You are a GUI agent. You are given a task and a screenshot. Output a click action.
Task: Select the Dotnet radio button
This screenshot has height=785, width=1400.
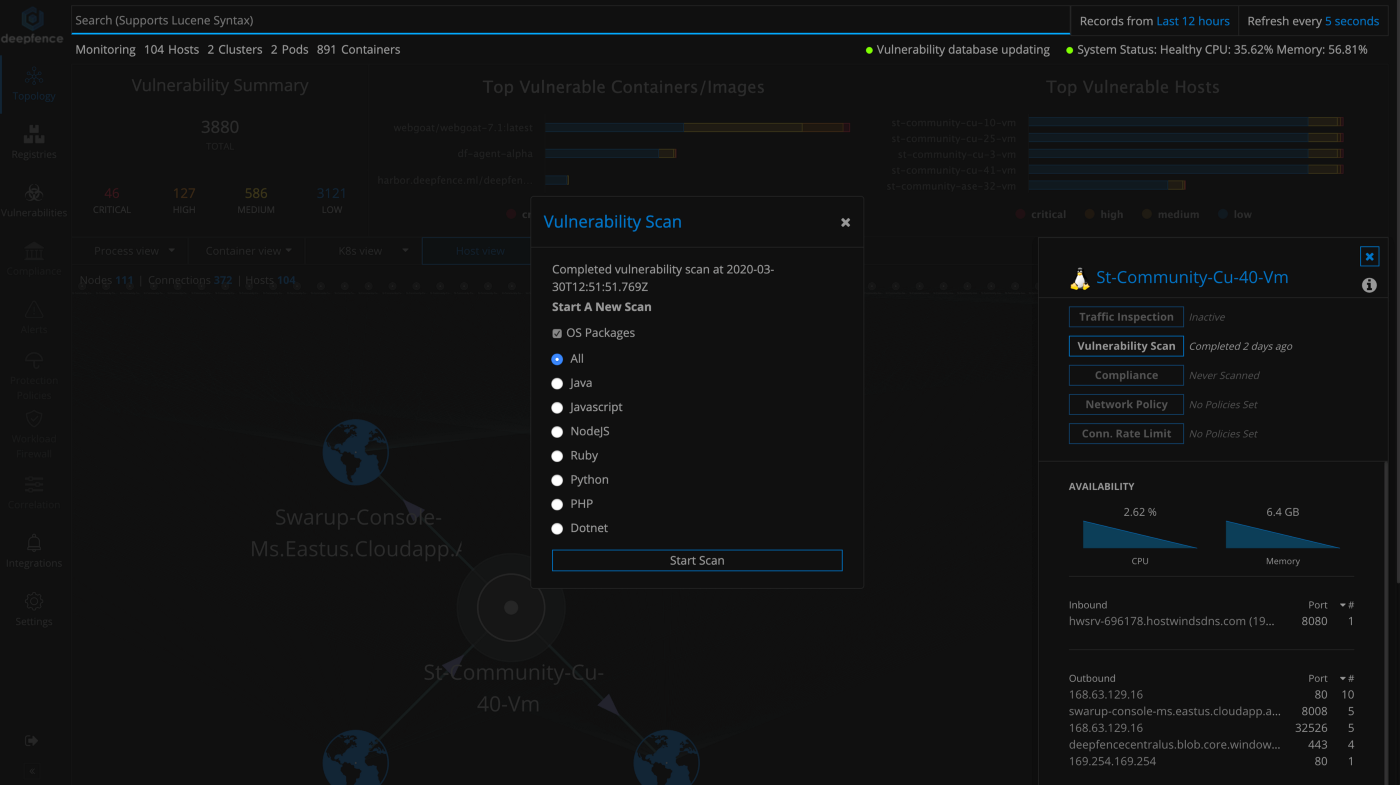557,529
